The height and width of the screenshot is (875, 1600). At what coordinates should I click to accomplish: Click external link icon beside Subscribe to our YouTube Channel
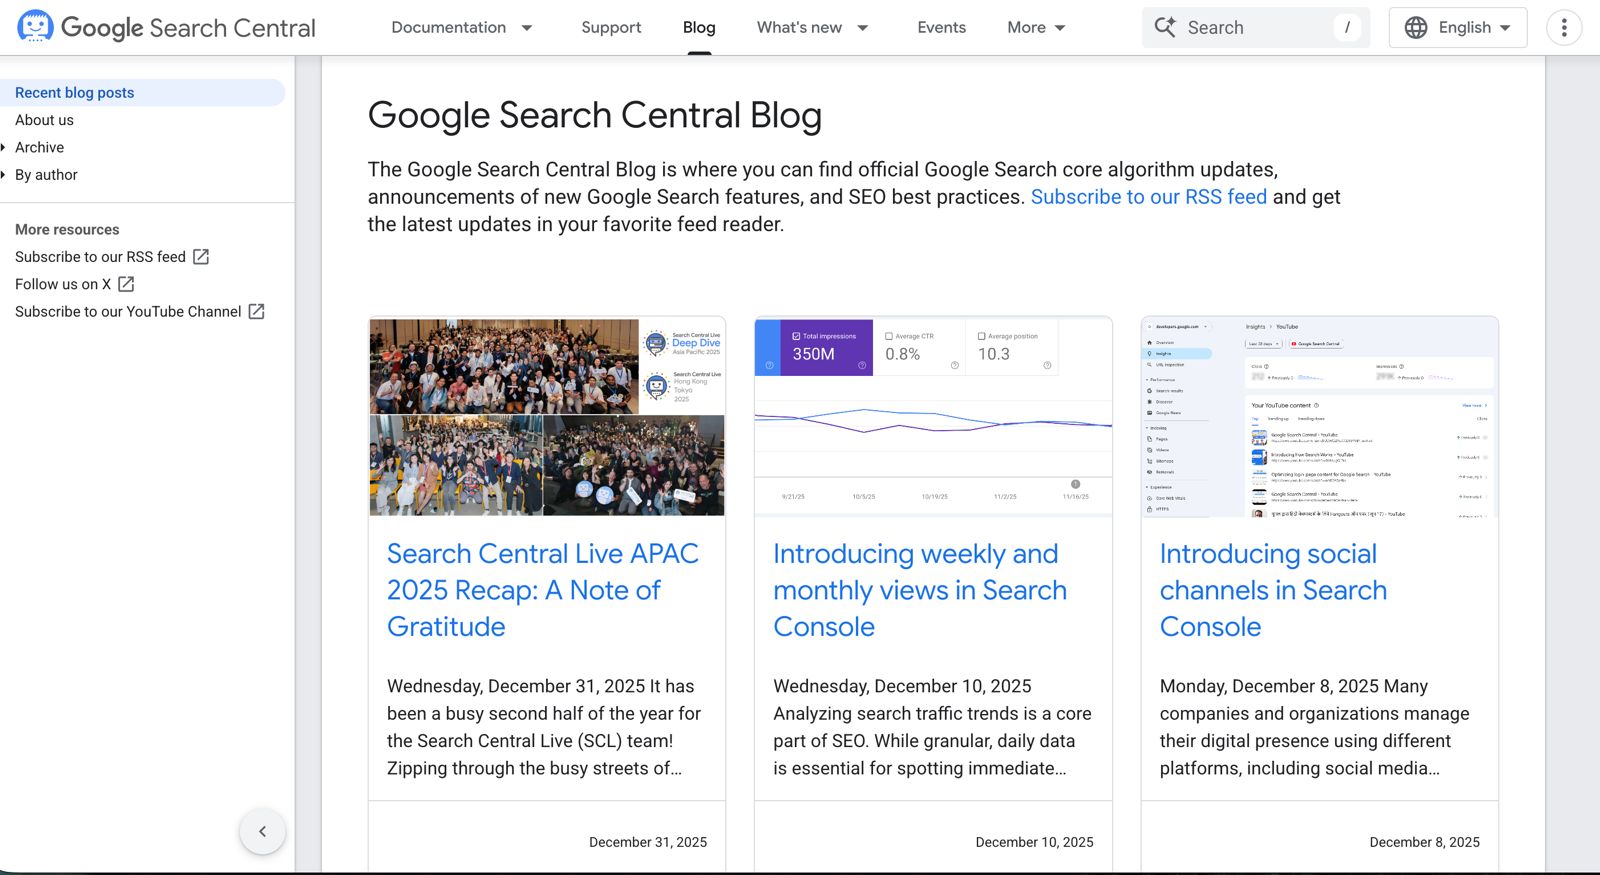[x=257, y=311]
